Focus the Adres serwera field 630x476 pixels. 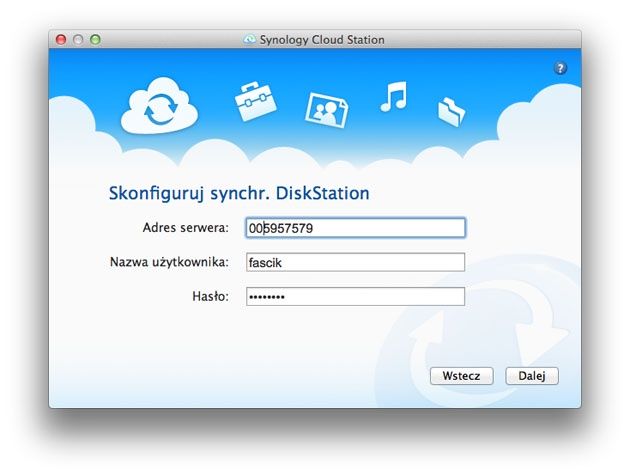click(356, 228)
